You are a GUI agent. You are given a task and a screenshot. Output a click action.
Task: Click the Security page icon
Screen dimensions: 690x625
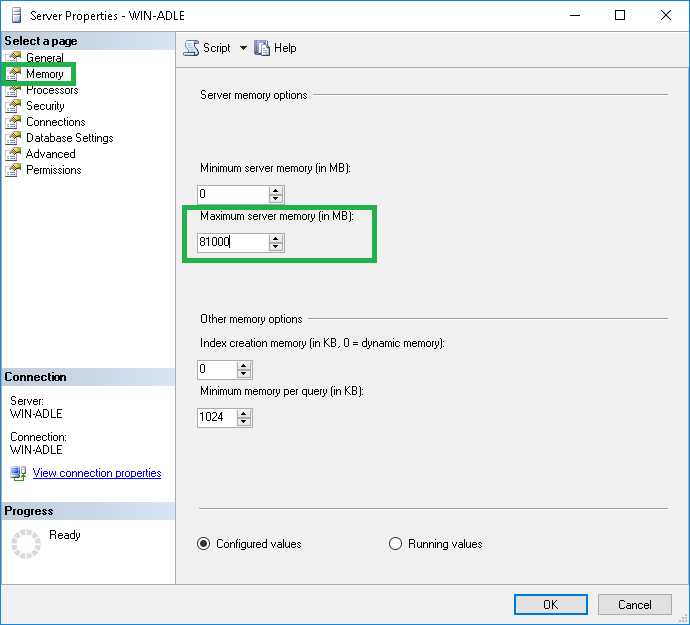pos(13,106)
